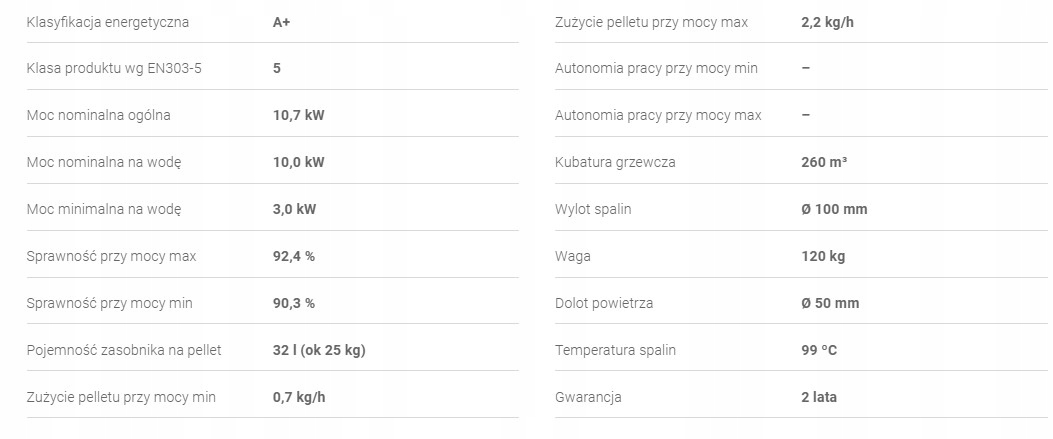
Task: Select the 260 m³ heating volume value
Action: [x=824, y=163]
